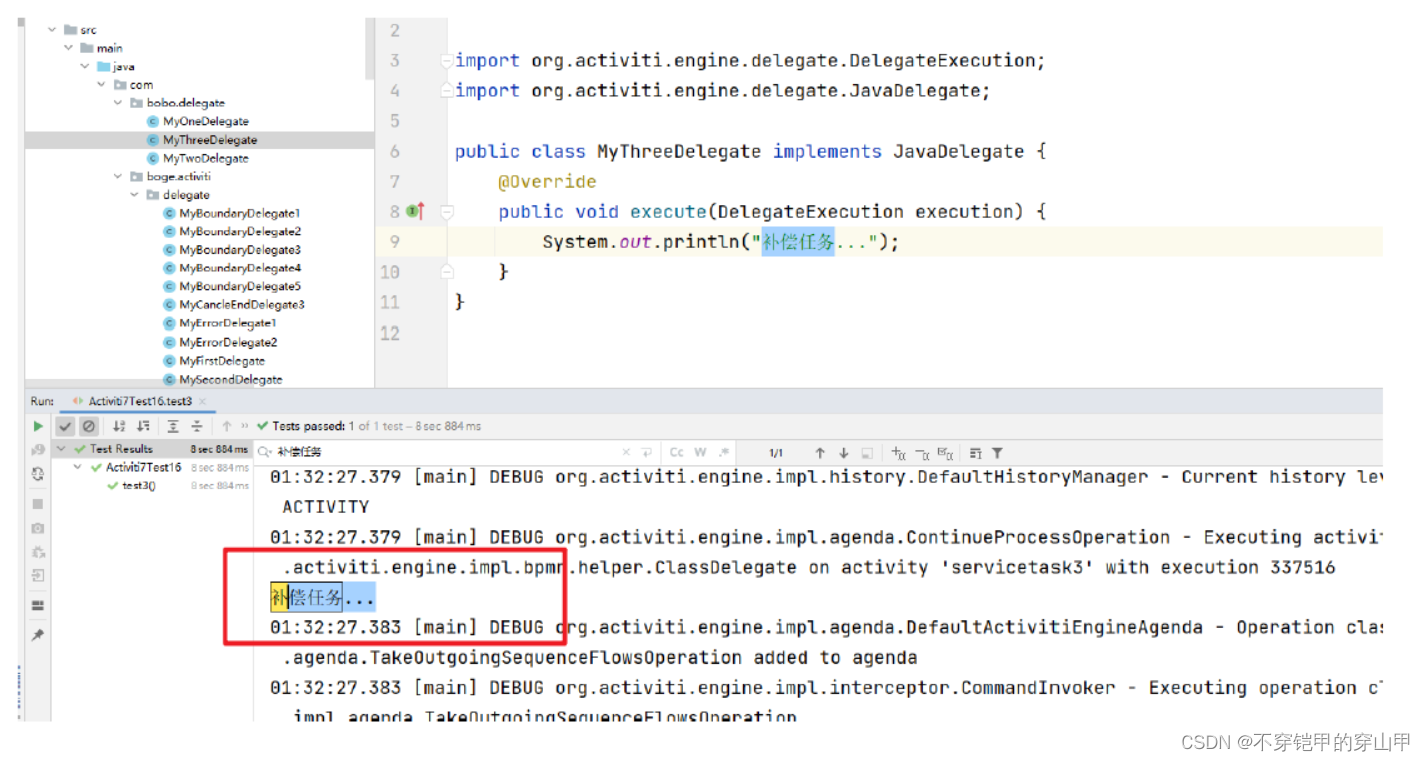Toggle Match Case Cc option
1425x761 pixels.
tap(677, 452)
